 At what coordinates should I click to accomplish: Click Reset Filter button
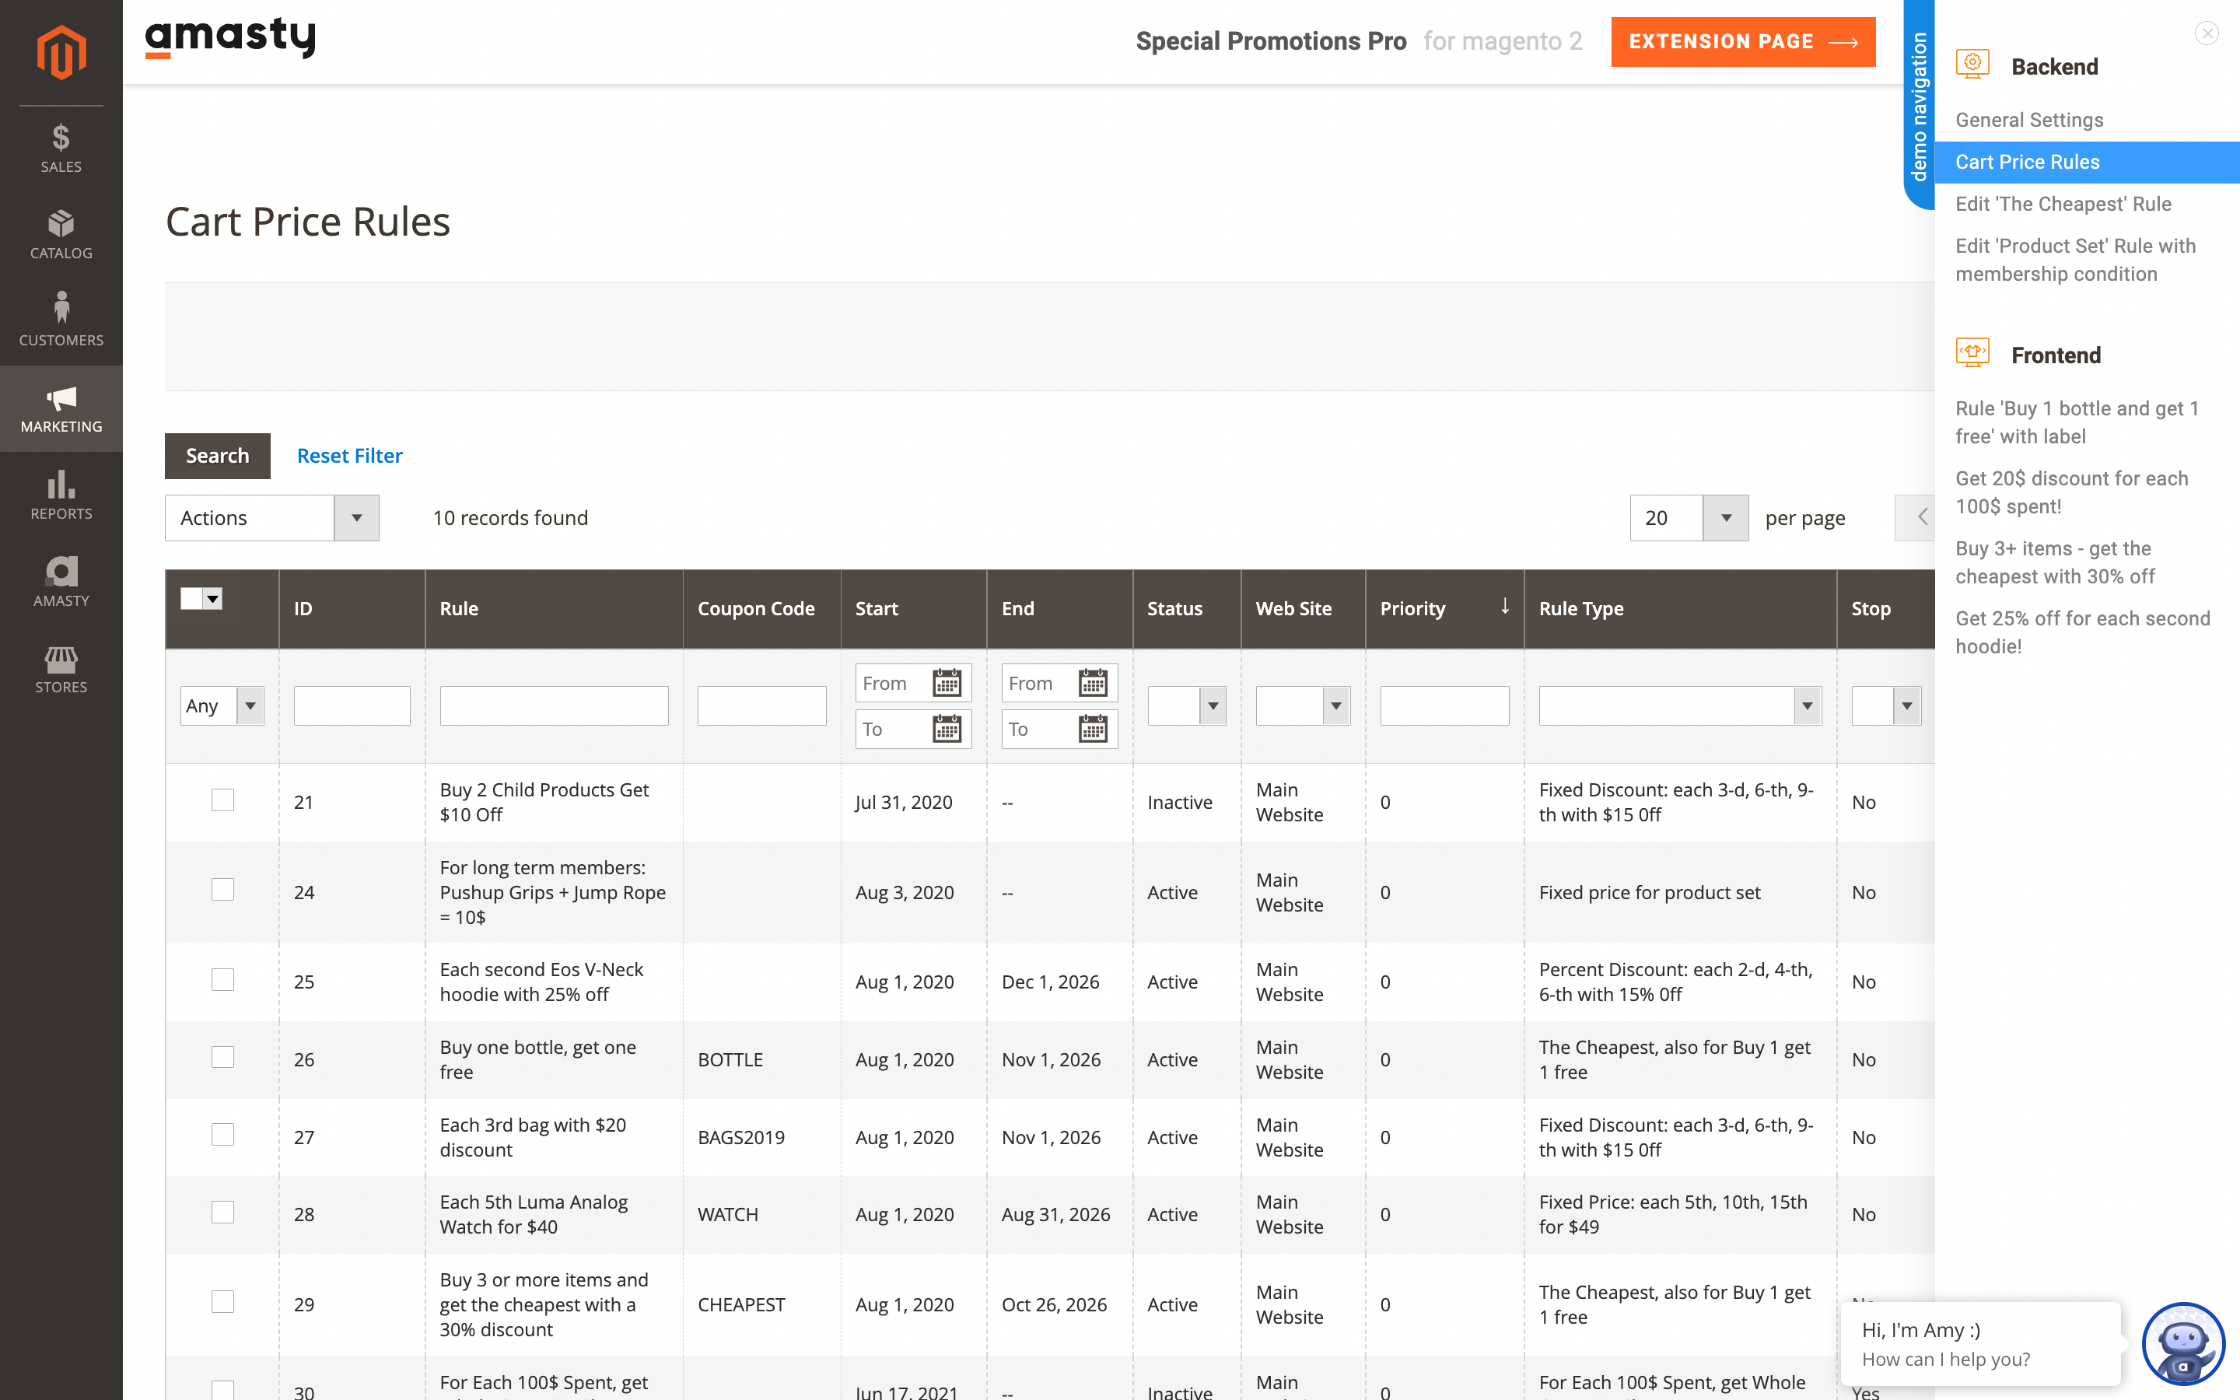(350, 455)
